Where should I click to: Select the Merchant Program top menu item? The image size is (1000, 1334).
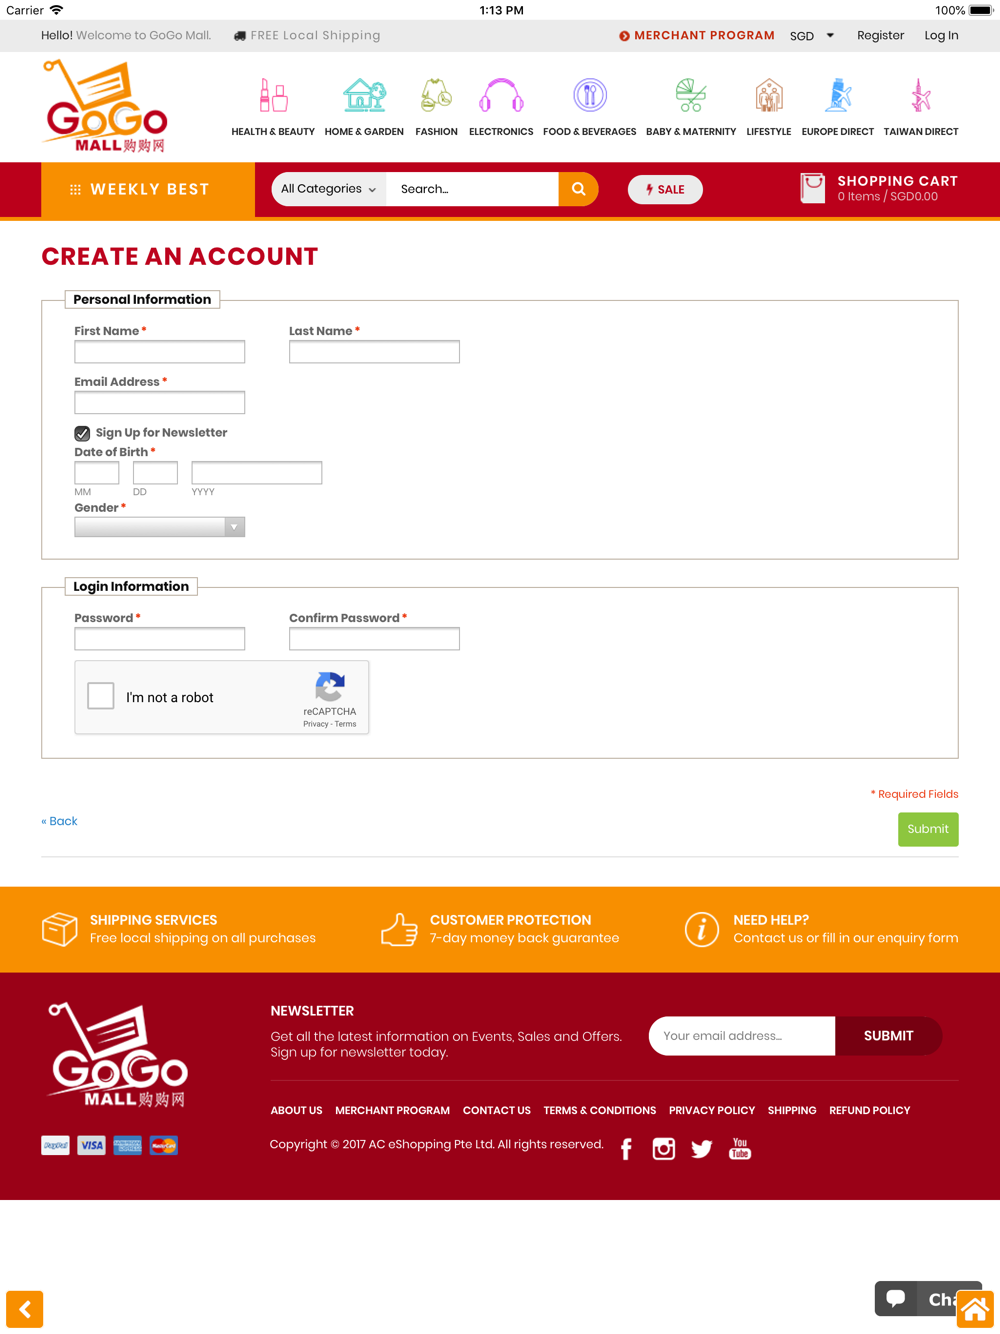coord(697,35)
